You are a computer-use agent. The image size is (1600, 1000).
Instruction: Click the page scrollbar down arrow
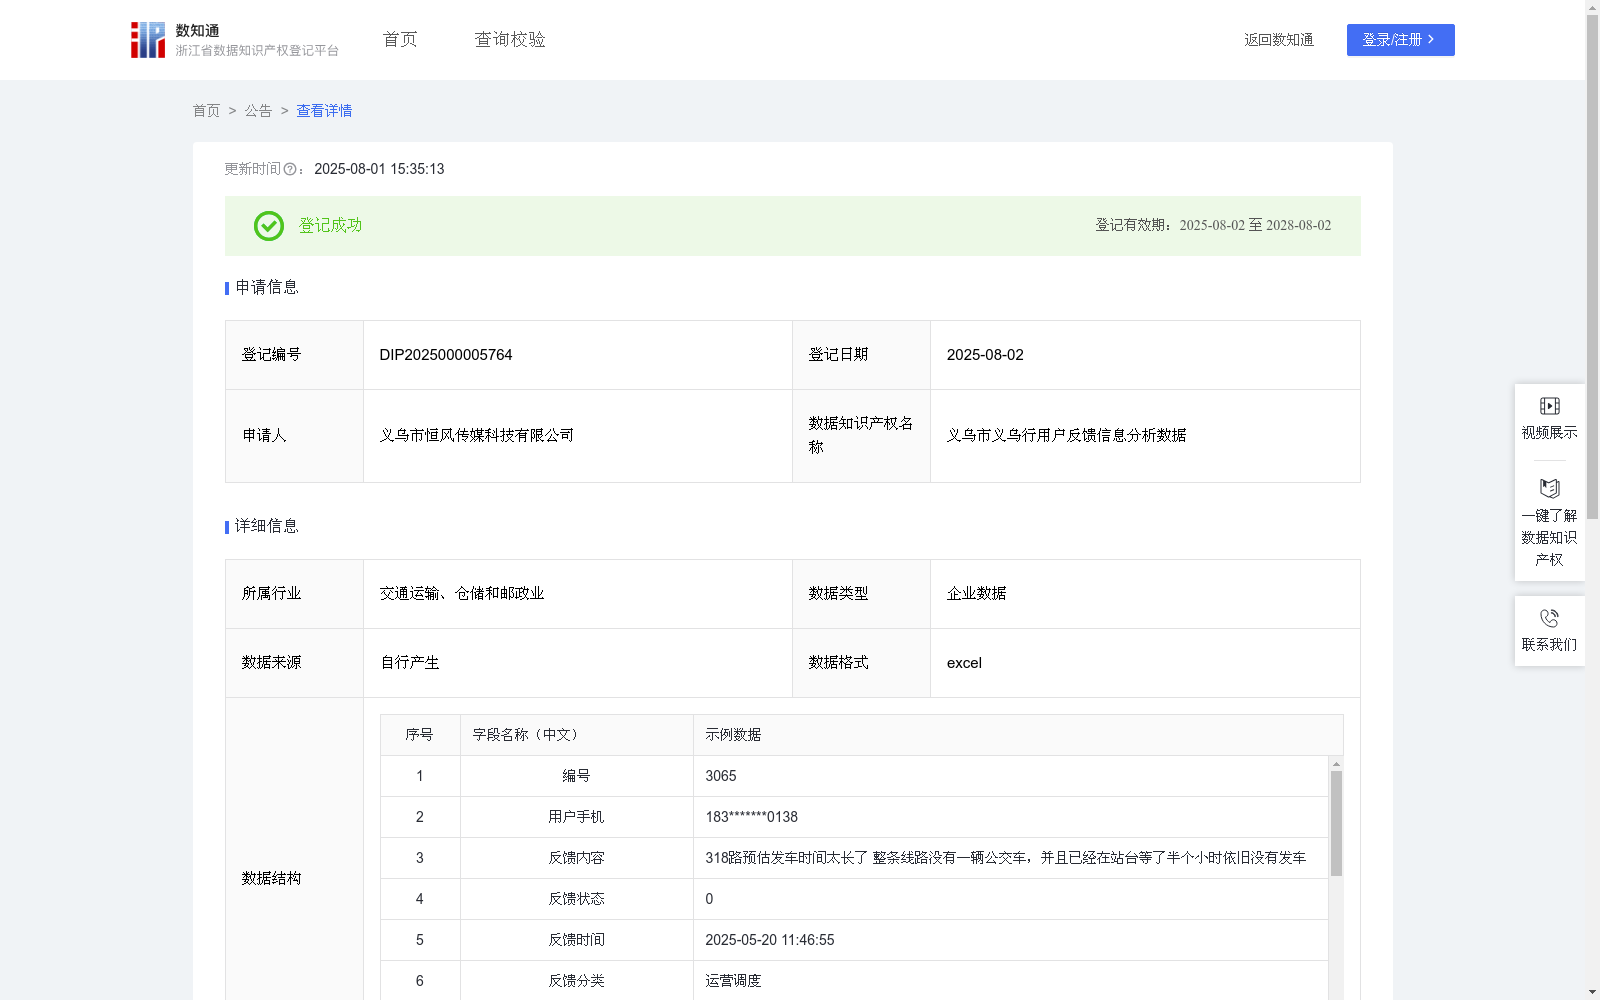tap(1592, 992)
